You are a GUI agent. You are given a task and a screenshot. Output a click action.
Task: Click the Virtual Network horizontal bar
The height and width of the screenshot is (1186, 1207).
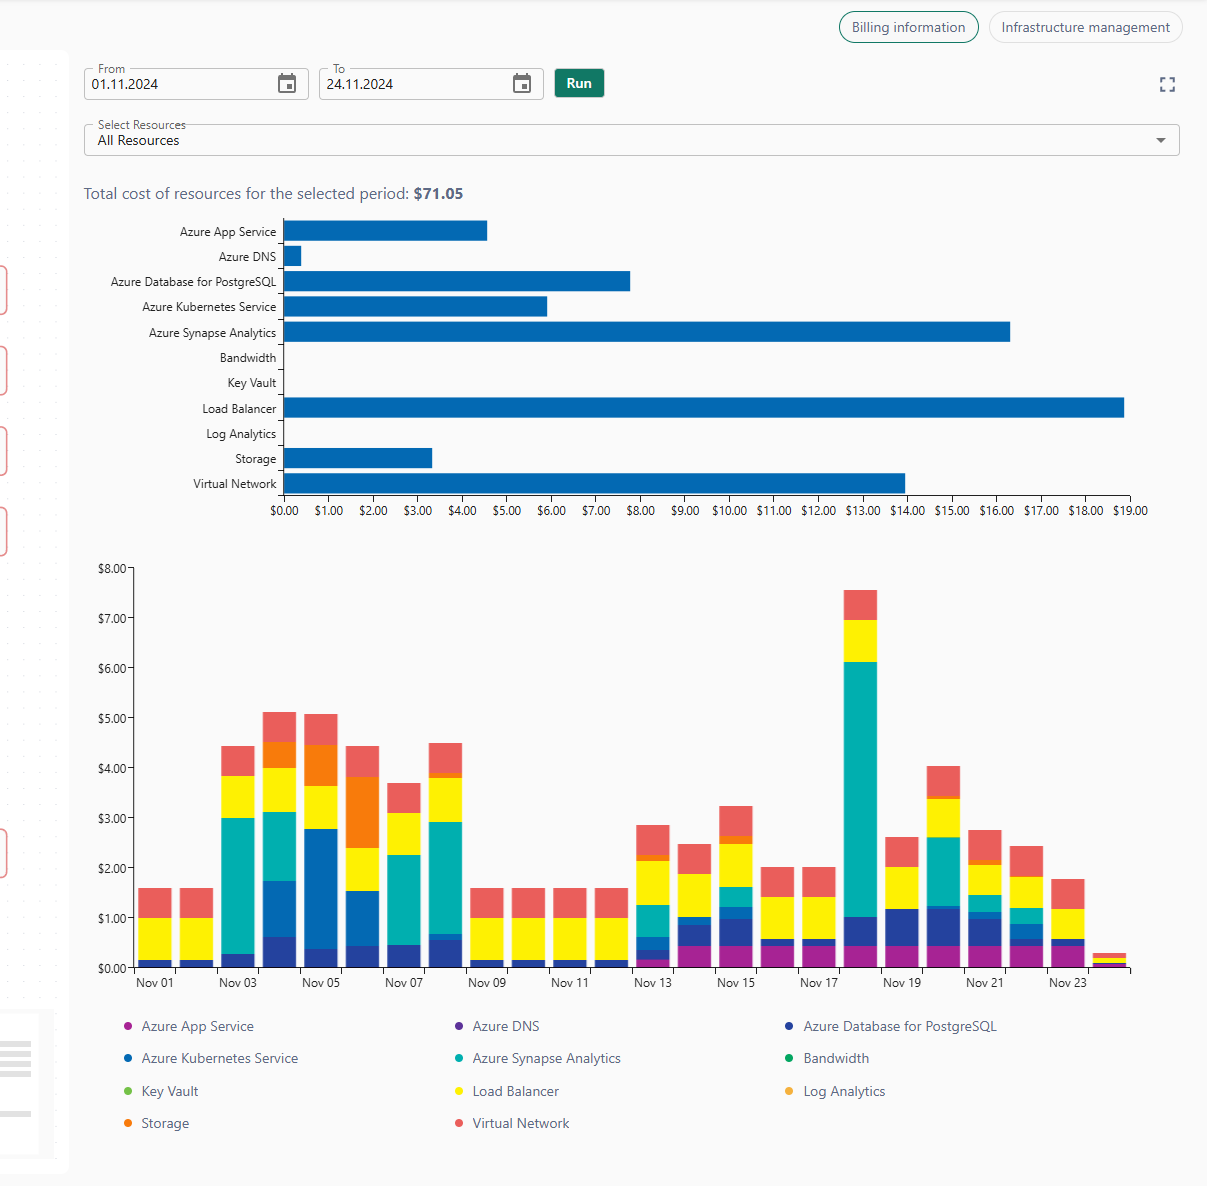coord(594,483)
